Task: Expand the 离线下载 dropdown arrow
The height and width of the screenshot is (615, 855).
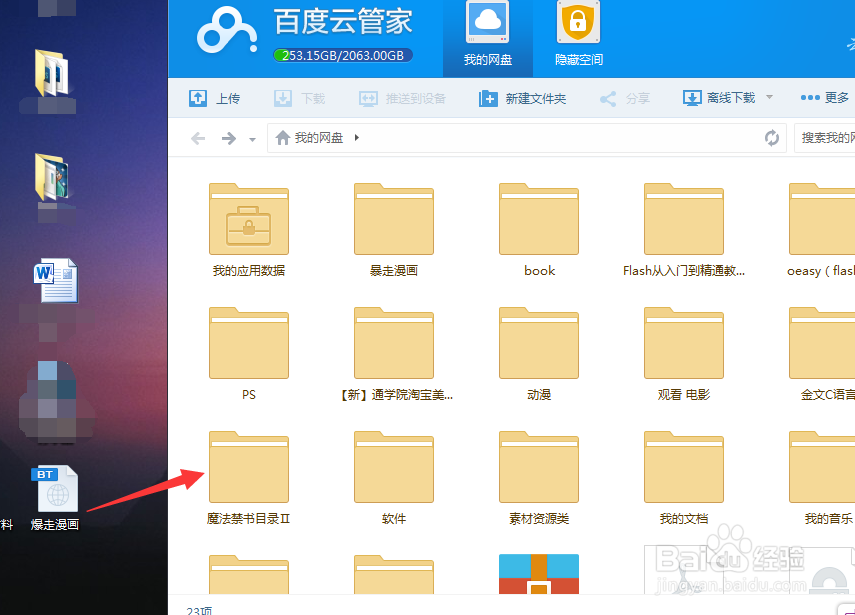Action: pos(769,97)
